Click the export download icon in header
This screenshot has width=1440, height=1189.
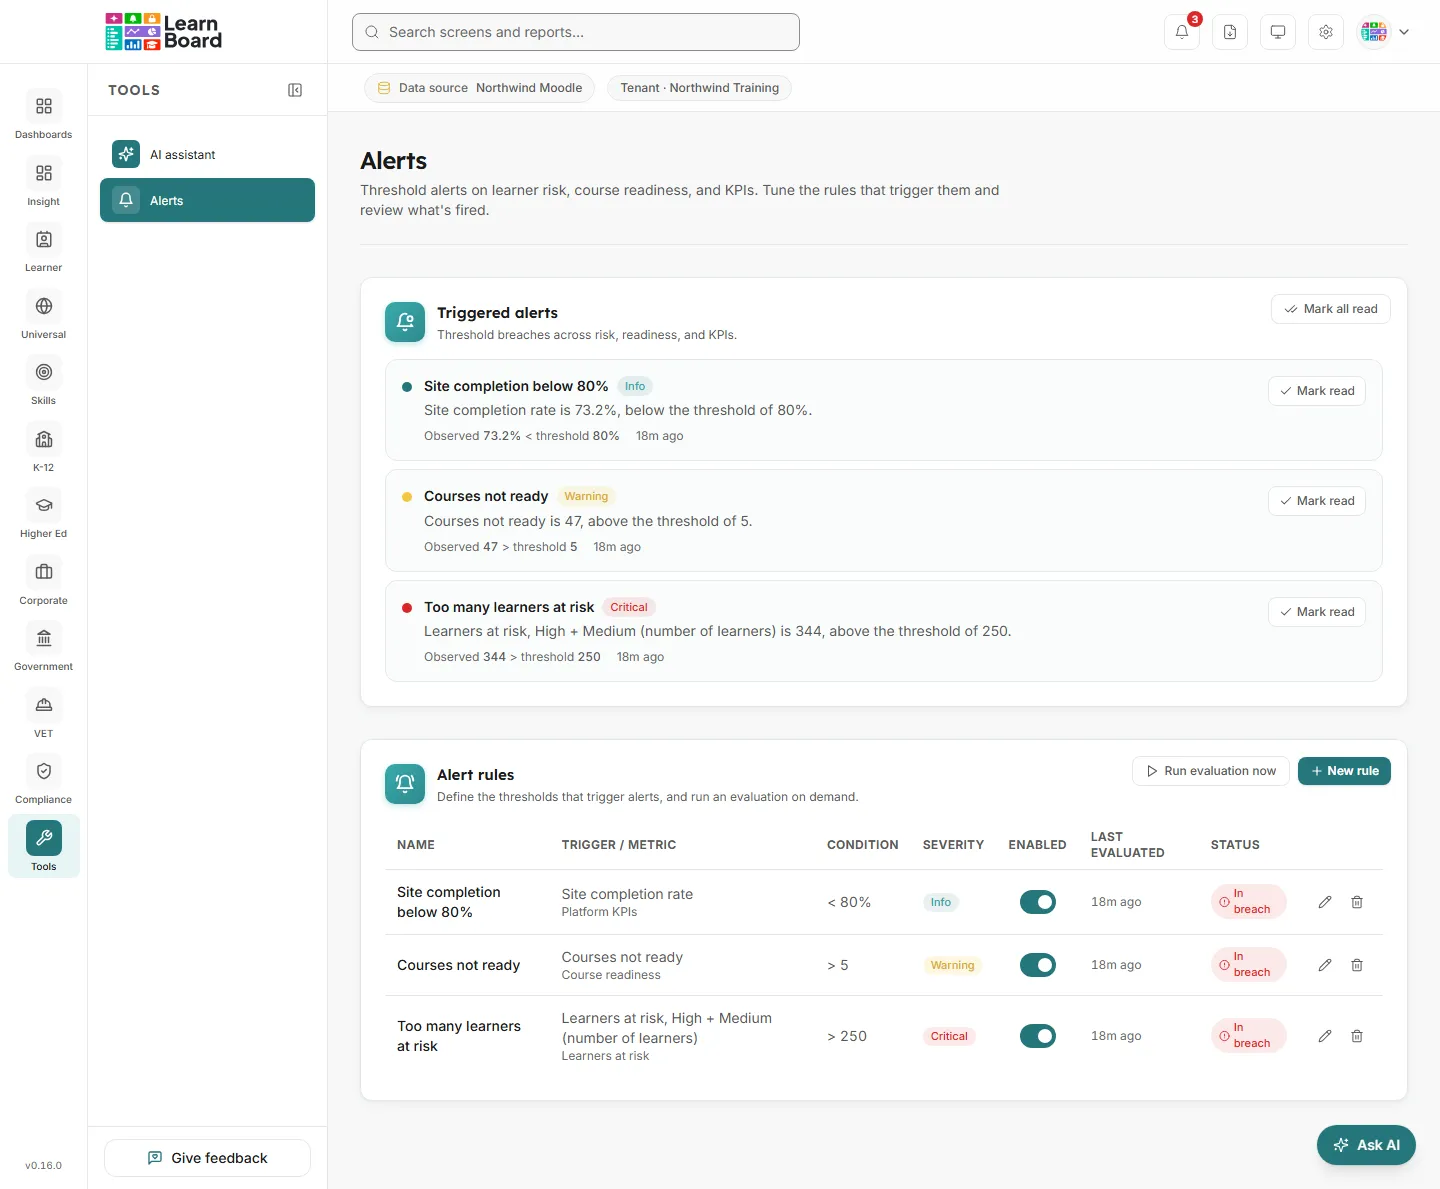pyautogui.click(x=1230, y=32)
